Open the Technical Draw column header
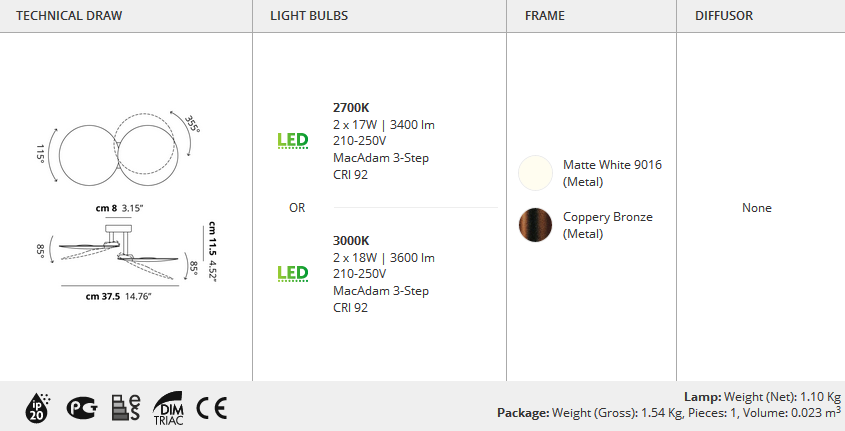The width and height of the screenshot is (845, 431). [x=69, y=16]
